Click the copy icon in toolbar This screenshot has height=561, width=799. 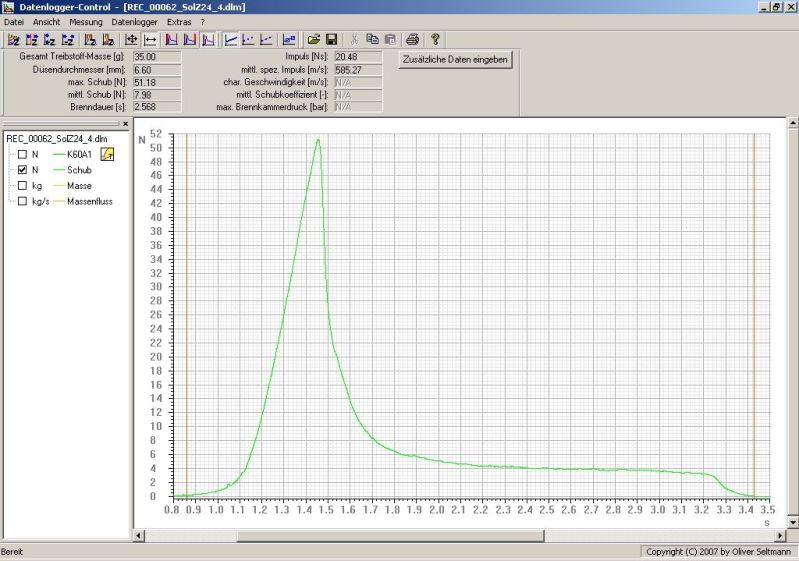click(x=372, y=40)
